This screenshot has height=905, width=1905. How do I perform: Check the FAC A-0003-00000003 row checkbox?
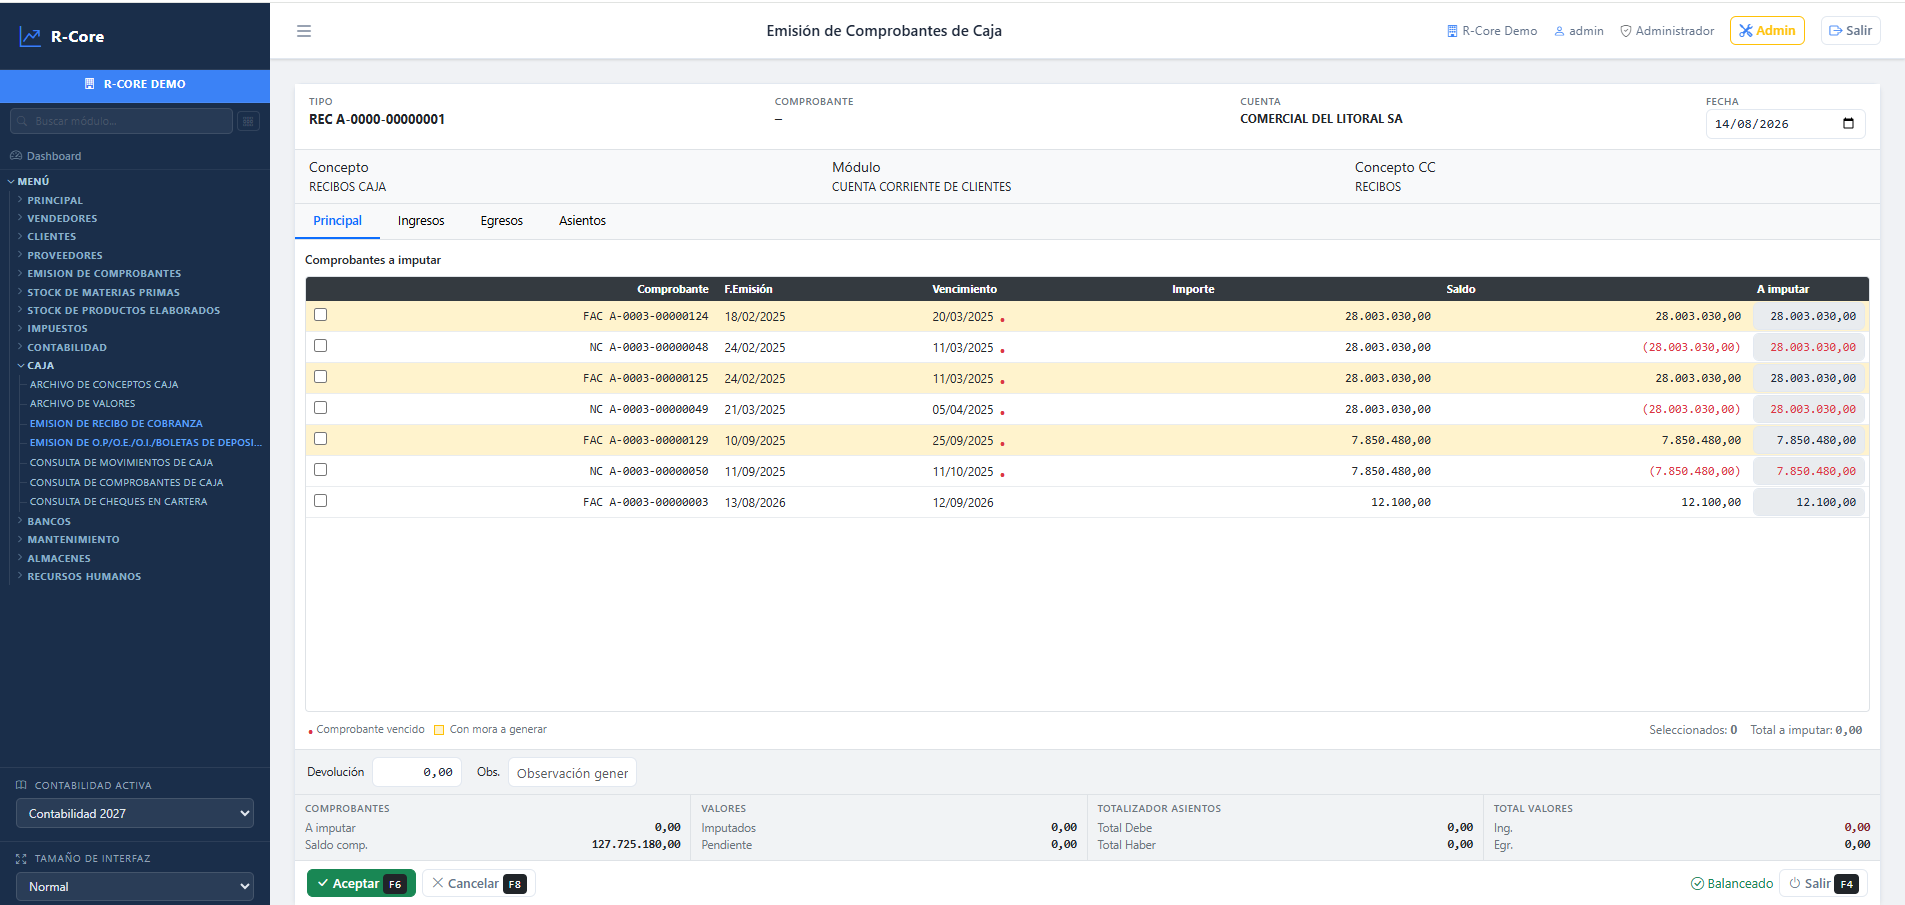pos(320,501)
